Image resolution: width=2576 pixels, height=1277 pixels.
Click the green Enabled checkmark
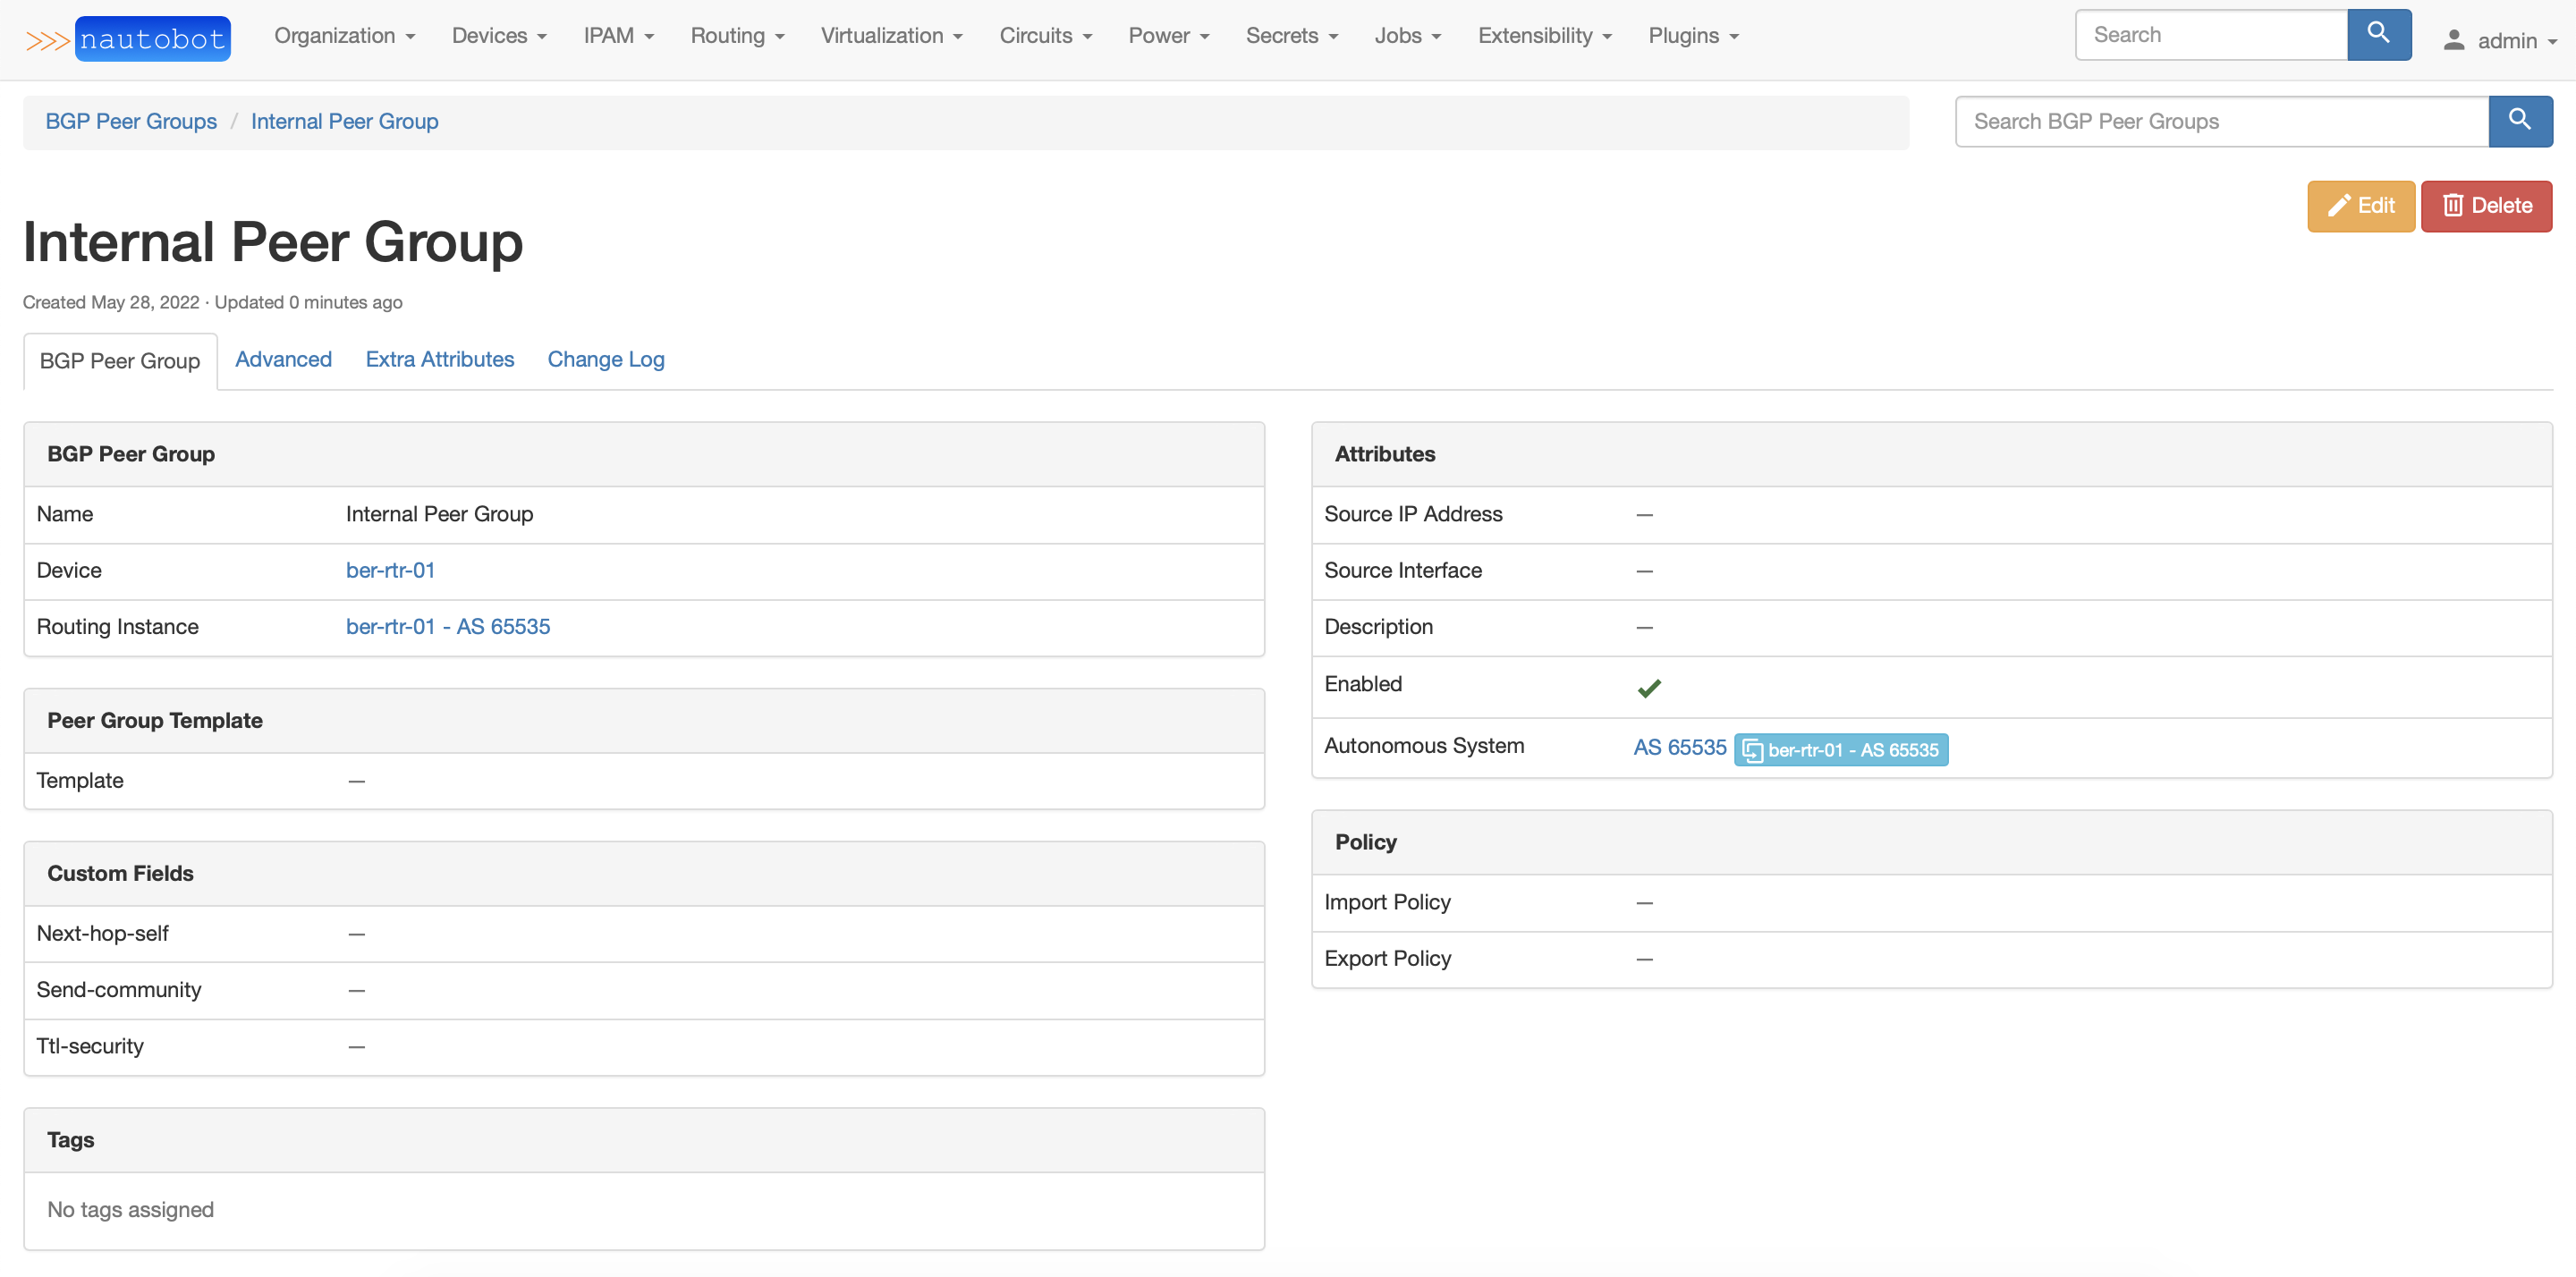click(x=1649, y=687)
